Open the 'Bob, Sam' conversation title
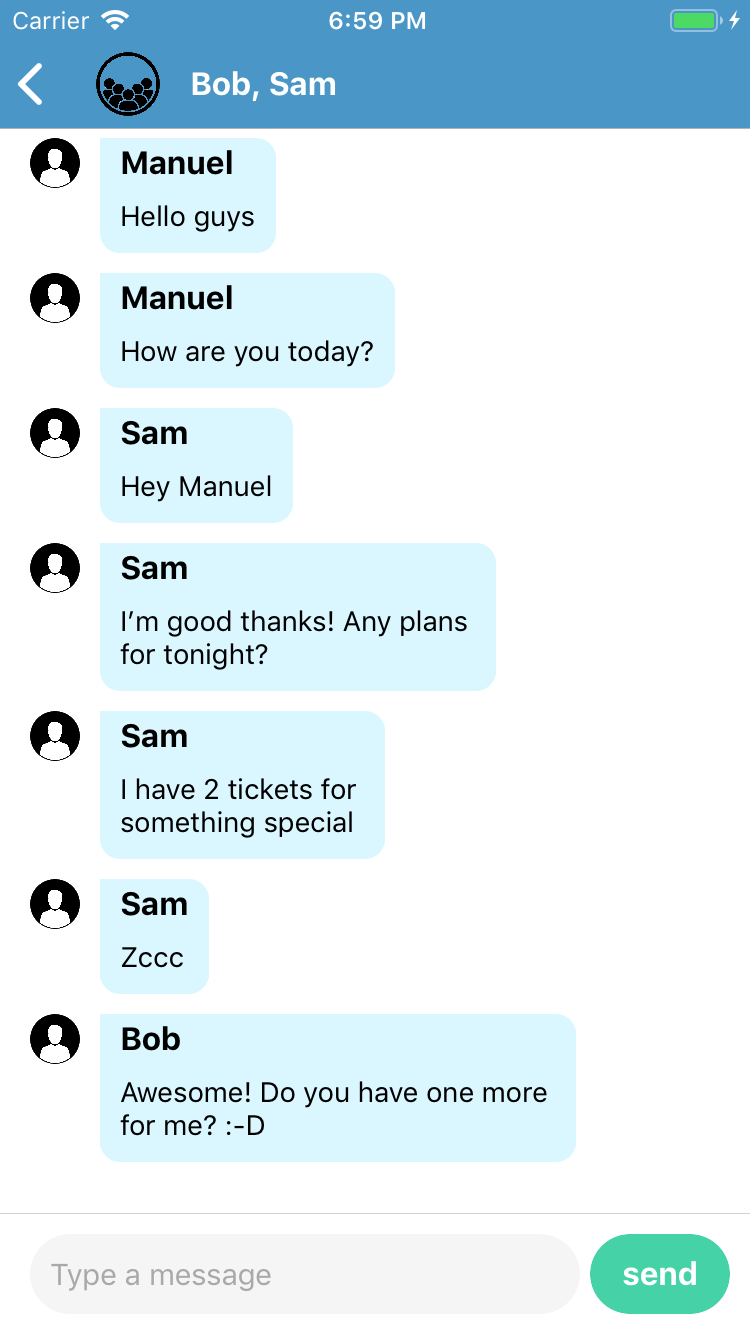The width and height of the screenshot is (750, 1334). (263, 84)
